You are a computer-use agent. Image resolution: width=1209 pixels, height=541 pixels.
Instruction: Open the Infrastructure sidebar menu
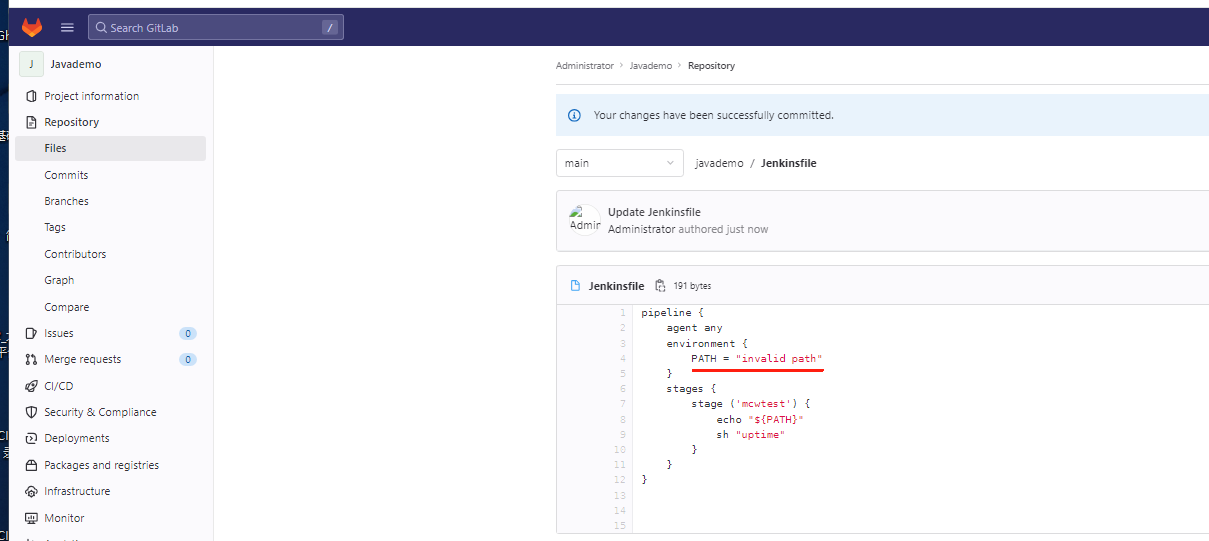(77, 491)
